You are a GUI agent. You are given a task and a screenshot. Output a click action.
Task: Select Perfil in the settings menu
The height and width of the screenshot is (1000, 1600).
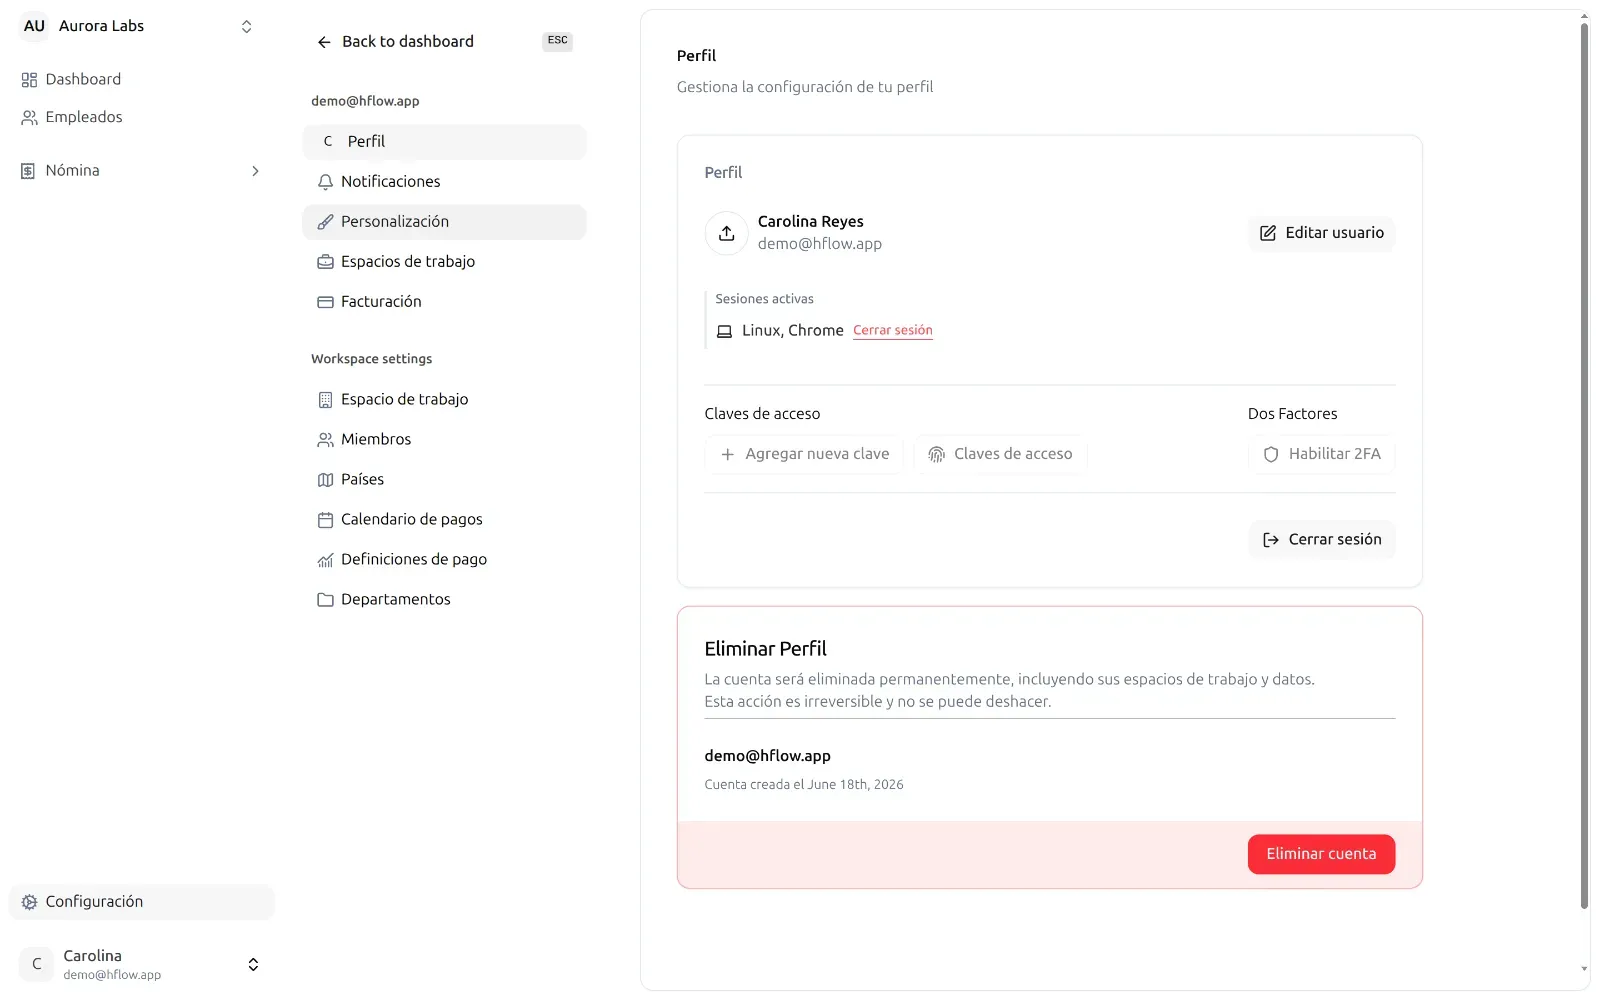[444, 142]
